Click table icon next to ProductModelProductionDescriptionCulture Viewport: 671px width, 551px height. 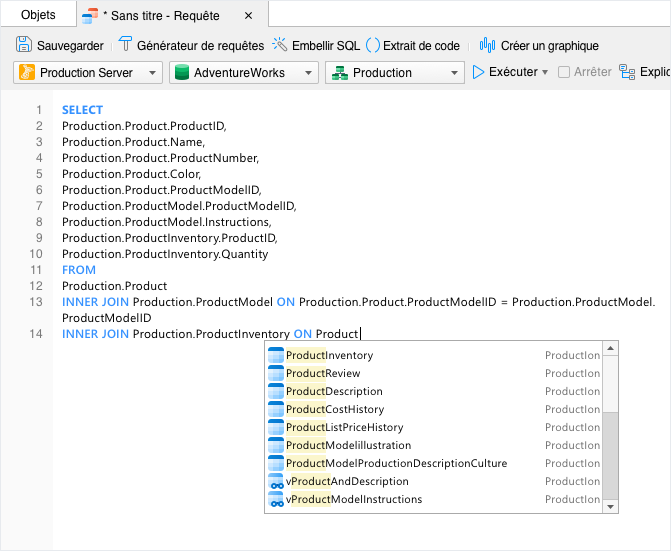[276, 463]
